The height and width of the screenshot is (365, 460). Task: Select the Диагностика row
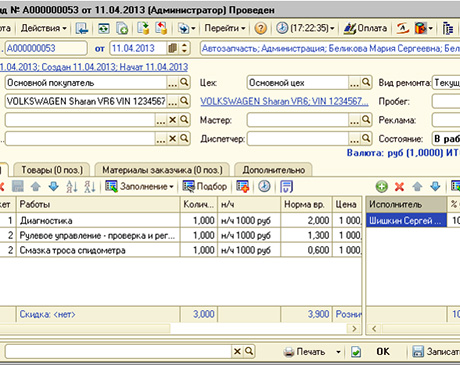click(x=181, y=221)
